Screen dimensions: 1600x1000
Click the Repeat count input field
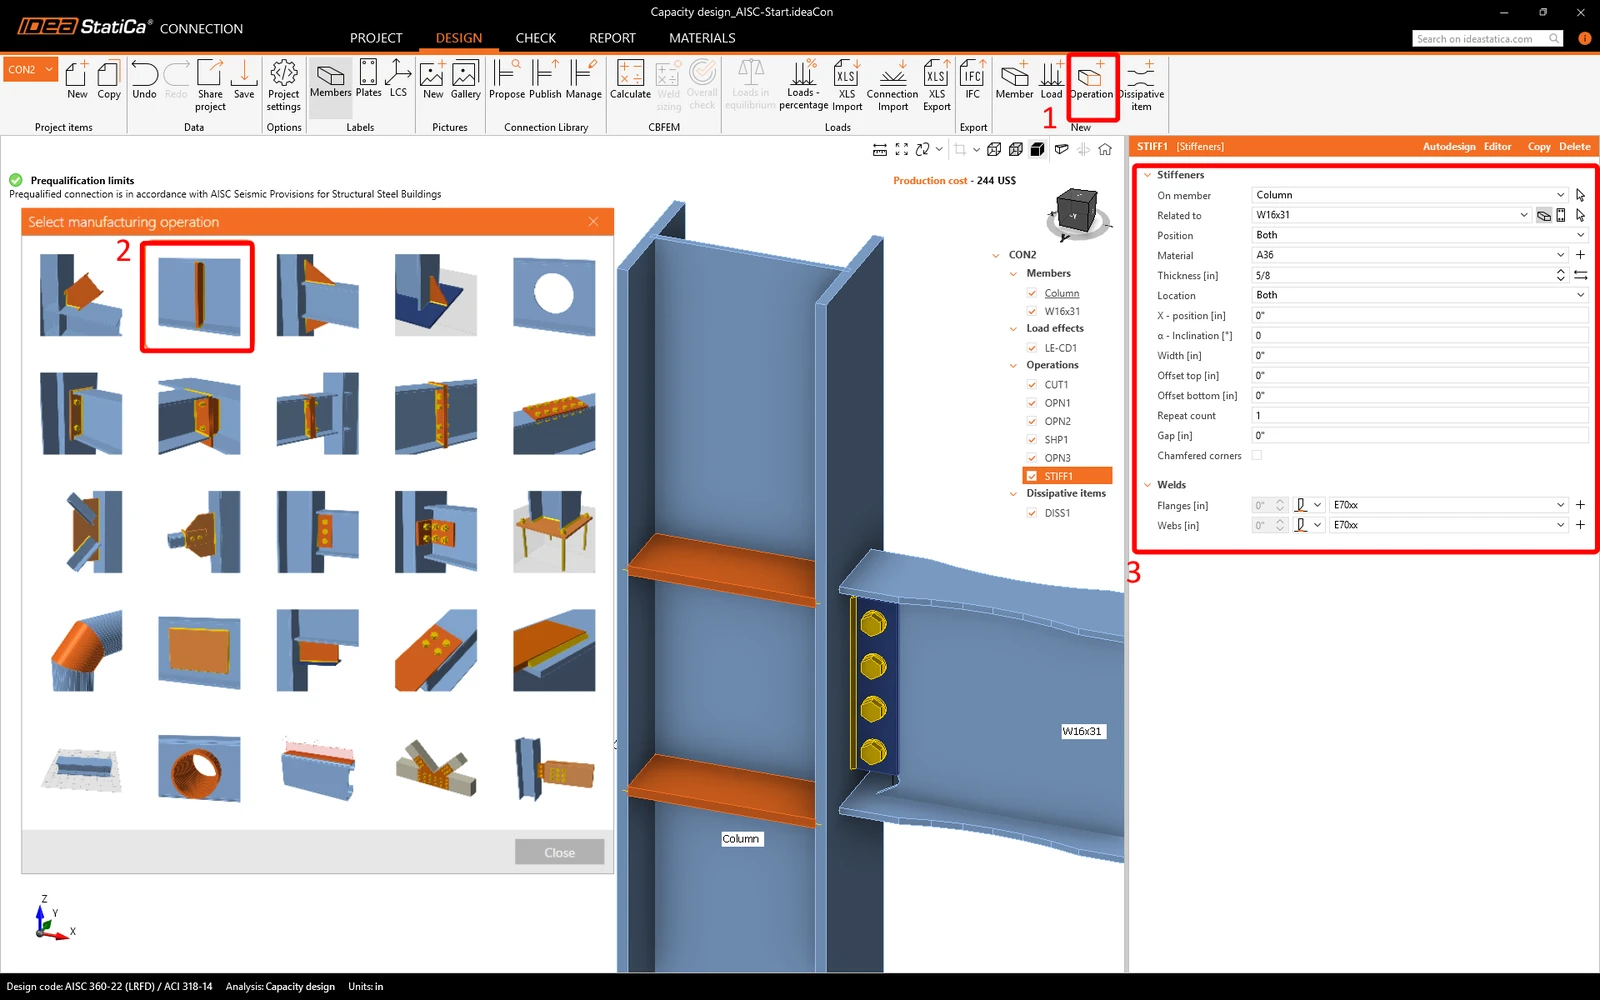pyautogui.click(x=1420, y=415)
